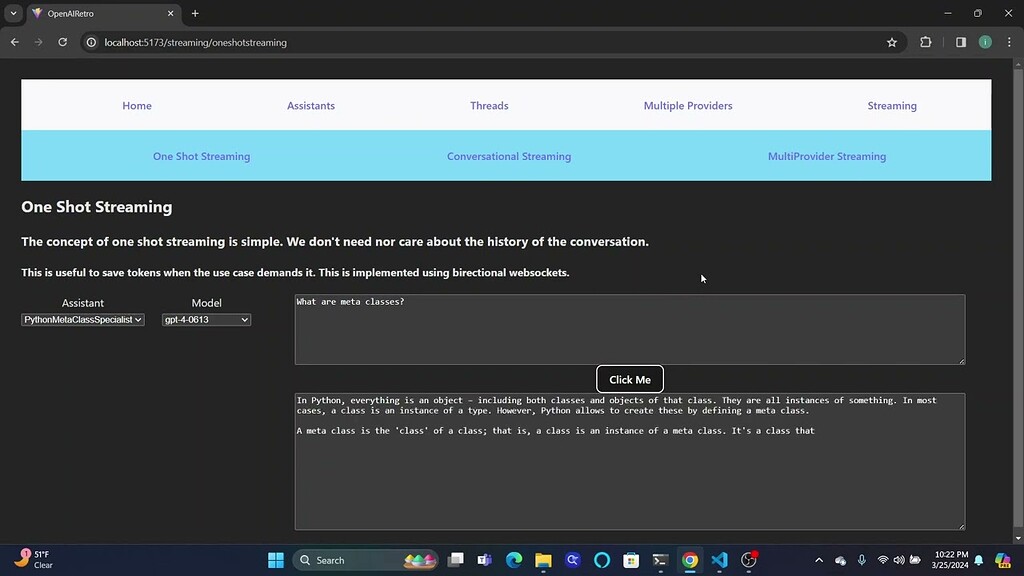The height and width of the screenshot is (576, 1024).
Task: Open Visual Studio Code from the taskbar
Action: (x=719, y=560)
